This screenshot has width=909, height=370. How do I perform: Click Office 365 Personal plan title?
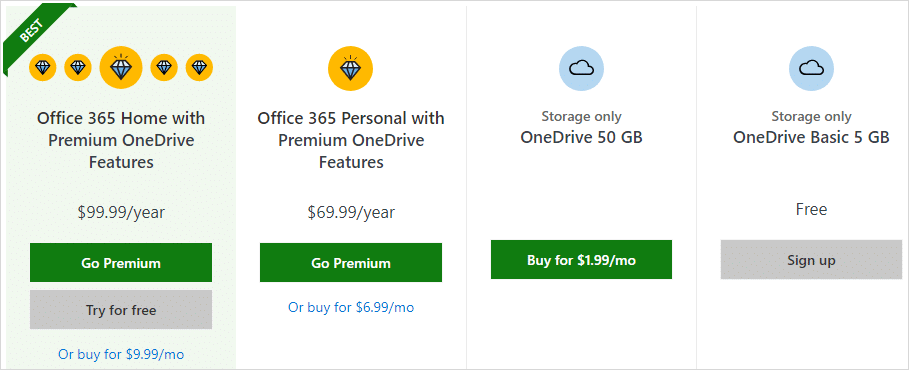point(351,140)
